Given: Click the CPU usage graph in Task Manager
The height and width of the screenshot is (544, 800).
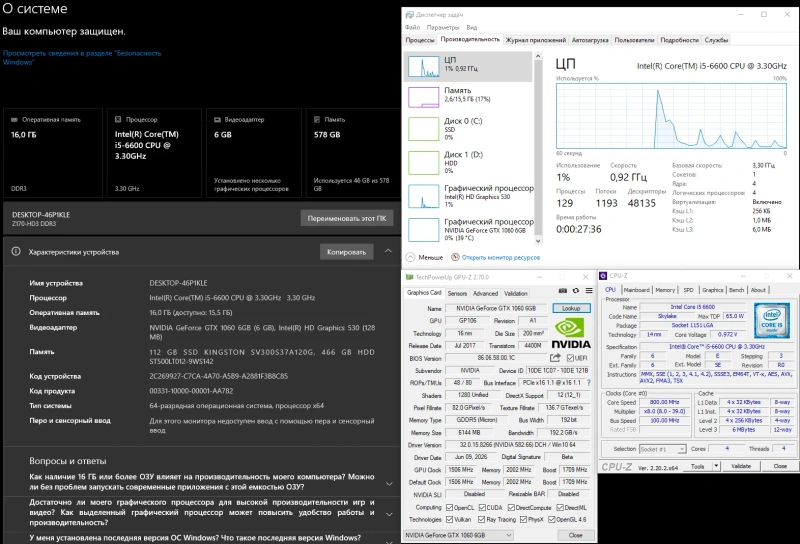Looking at the screenshot, I should click(x=671, y=116).
